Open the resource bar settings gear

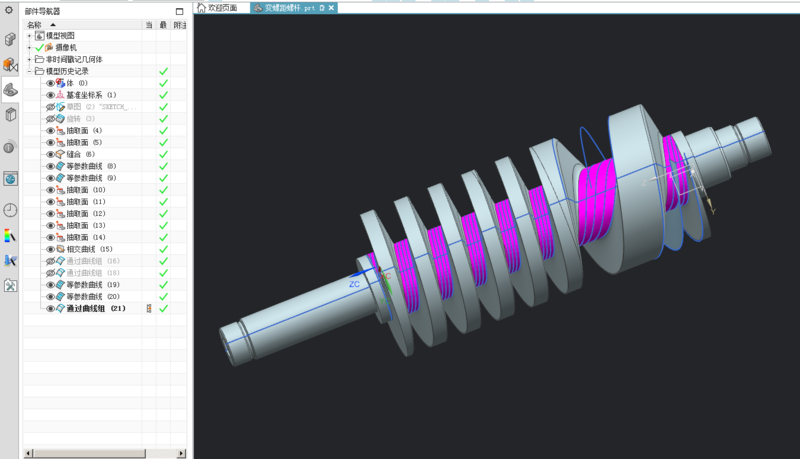9,10
